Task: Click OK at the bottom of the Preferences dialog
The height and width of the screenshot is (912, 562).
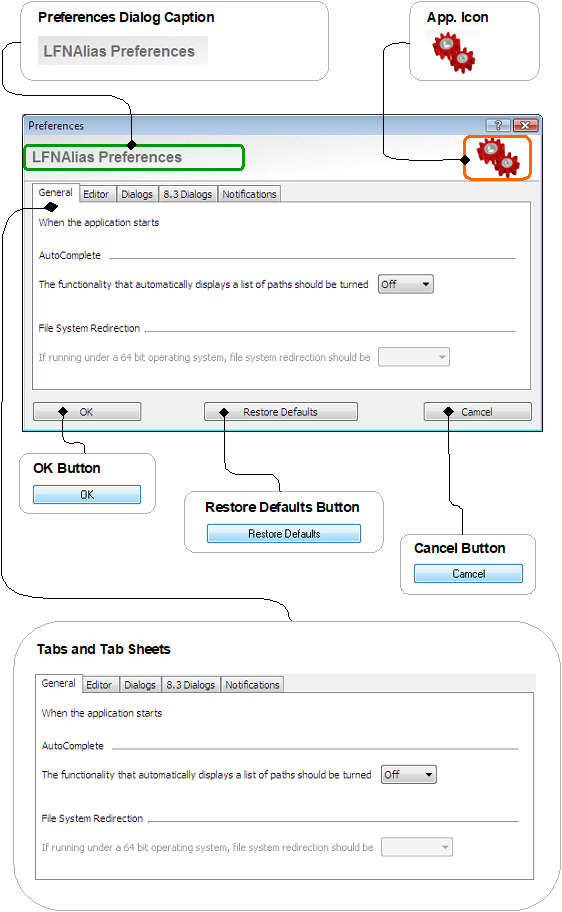Action: pyautogui.click(x=87, y=412)
